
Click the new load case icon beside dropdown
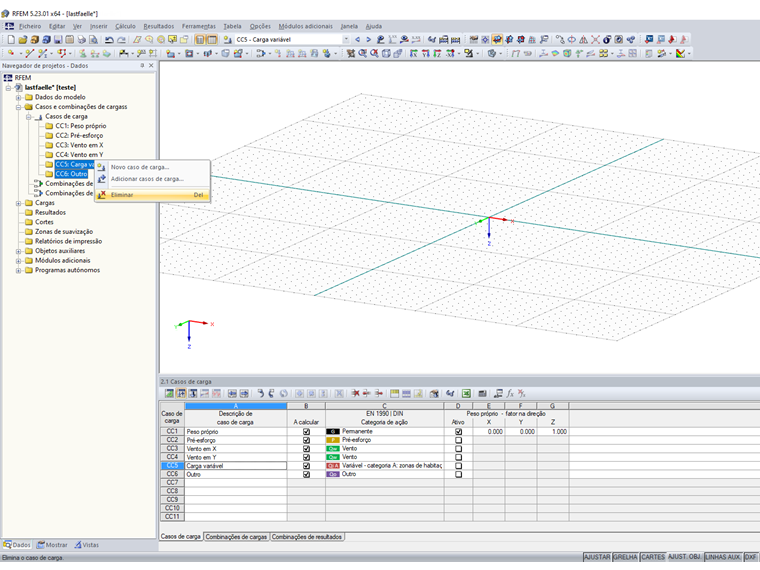[227, 40]
